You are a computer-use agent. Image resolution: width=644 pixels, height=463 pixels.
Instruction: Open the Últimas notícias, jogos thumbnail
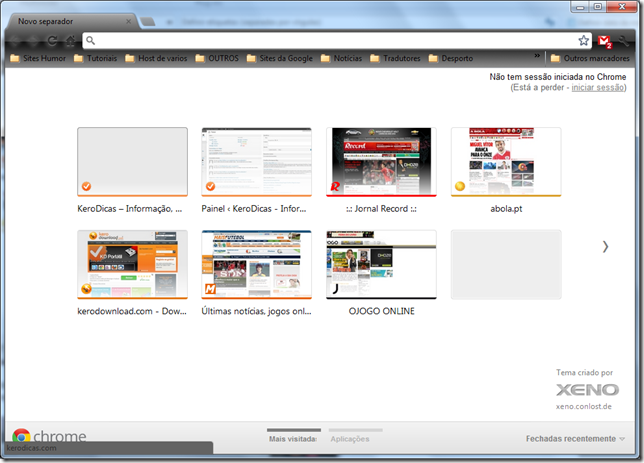(x=256, y=265)
